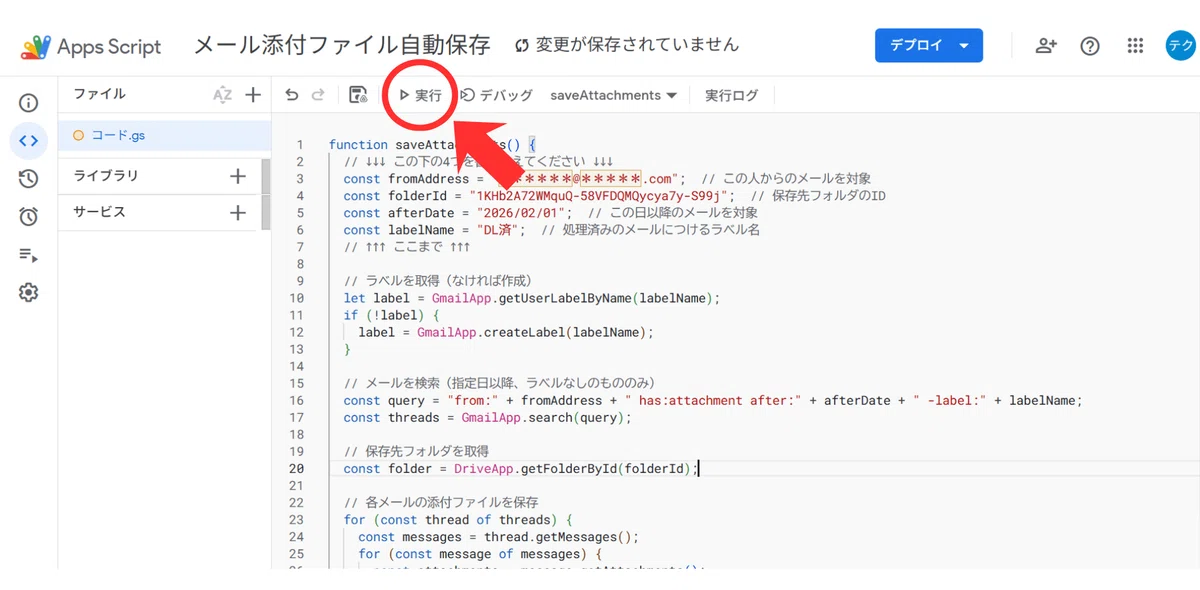Image resolution: width=1200 pixels, height=590 pixels.
Task: Click the デプロイ deploy button
Action: 928,45
